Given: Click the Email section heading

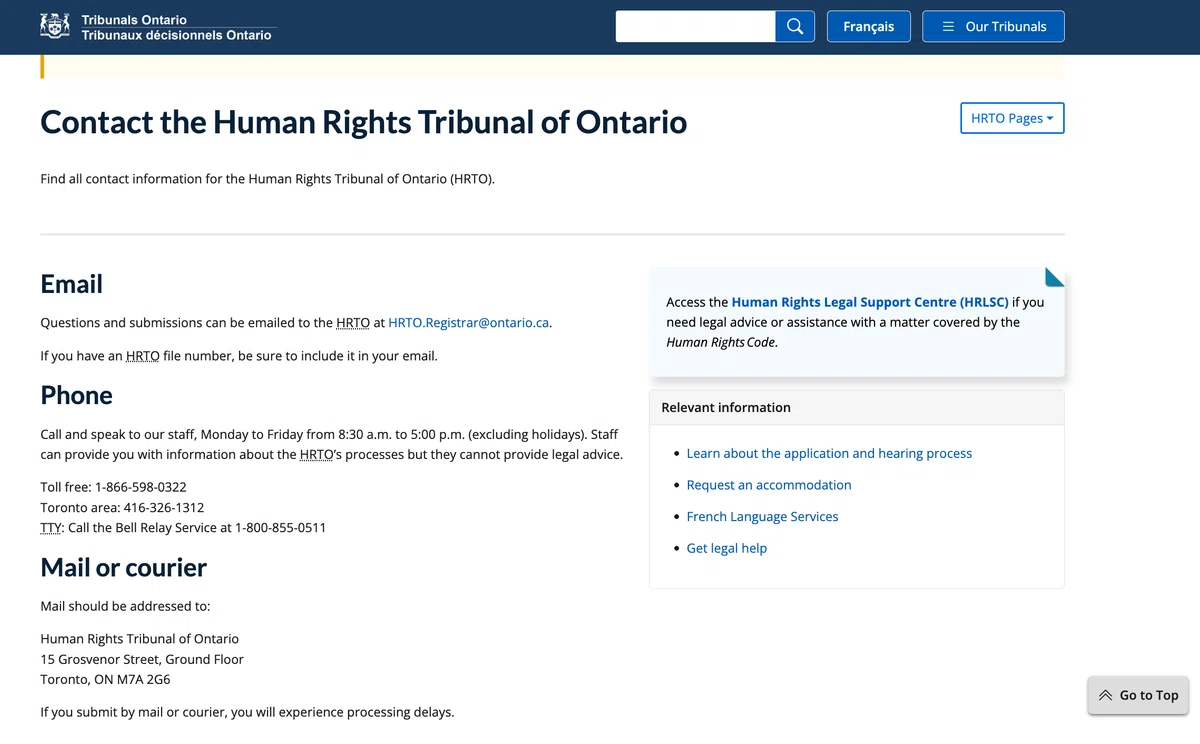Looking at the screenshot, I should pyautogui.click(x=72, y=284).
